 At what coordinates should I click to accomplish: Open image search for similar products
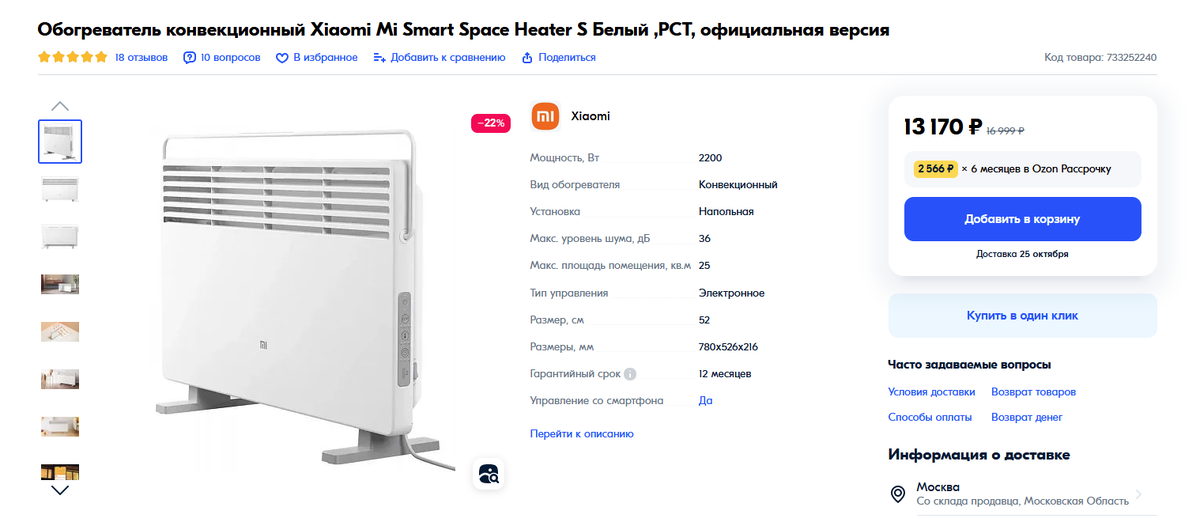pos(489,474)
